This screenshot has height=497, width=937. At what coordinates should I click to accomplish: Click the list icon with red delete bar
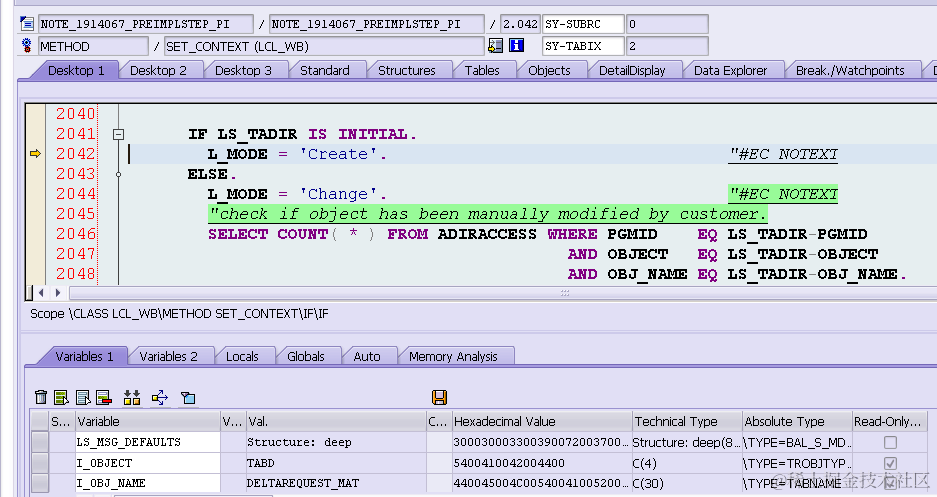pos(104,397)
